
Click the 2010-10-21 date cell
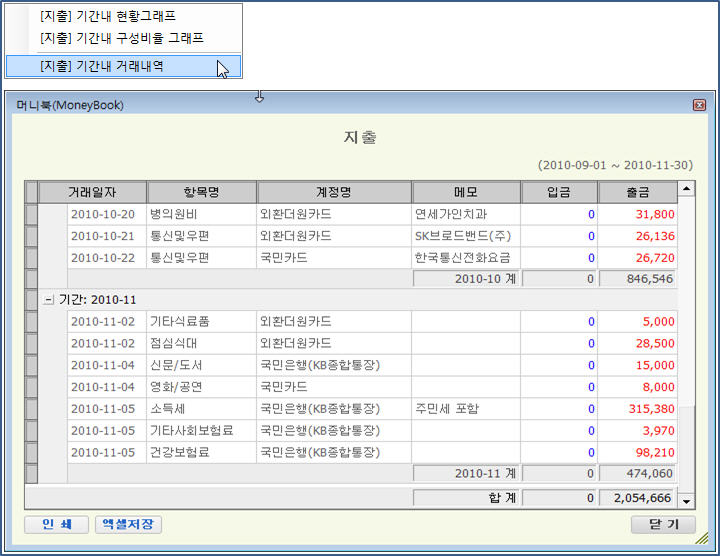107,236
